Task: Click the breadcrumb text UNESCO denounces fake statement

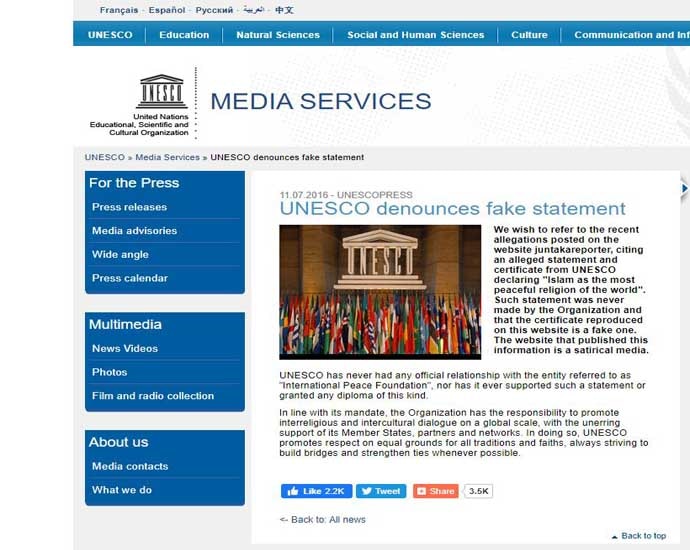Action: click(287, 158)
